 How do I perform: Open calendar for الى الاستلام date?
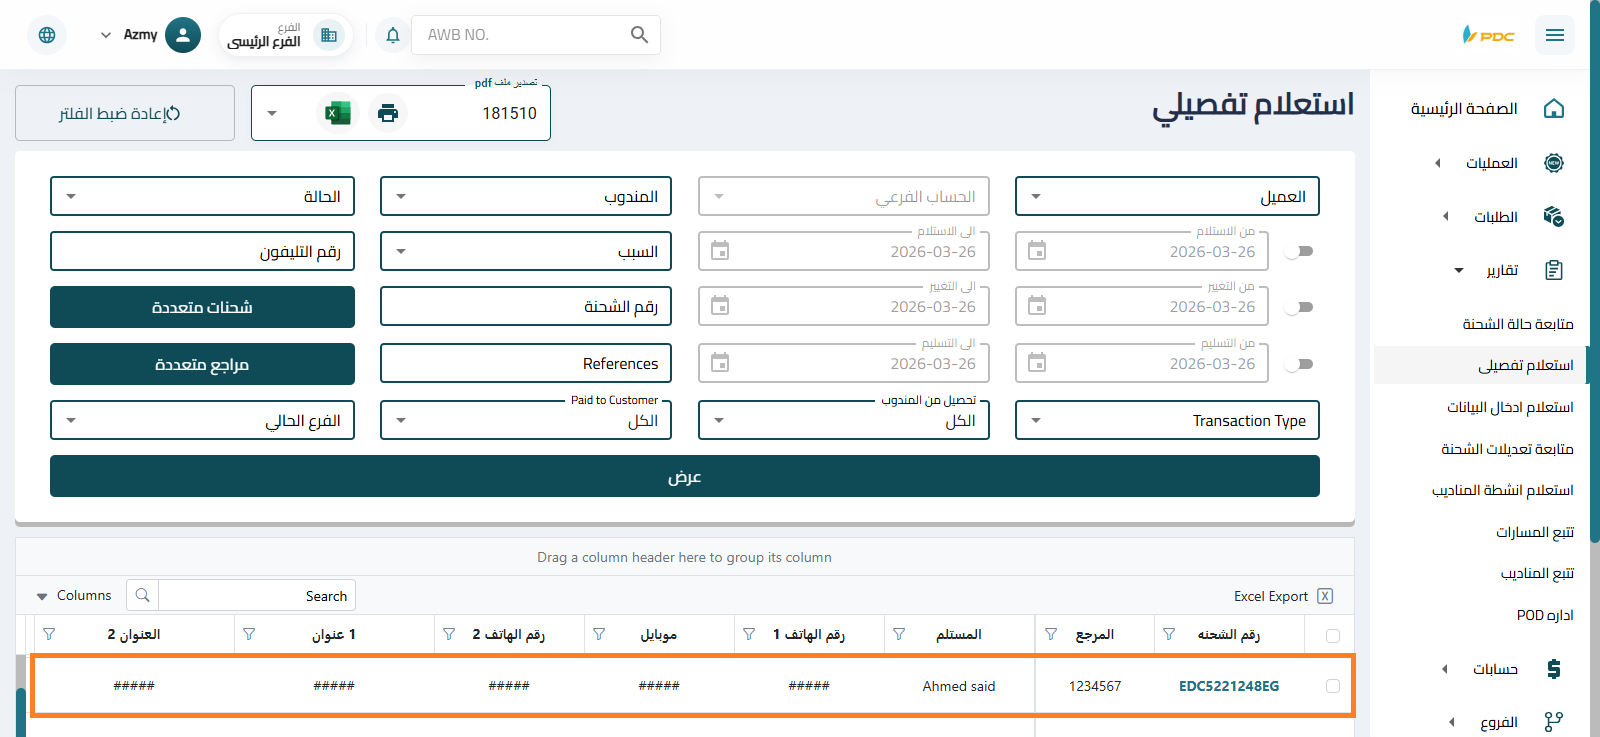[720, 251]
